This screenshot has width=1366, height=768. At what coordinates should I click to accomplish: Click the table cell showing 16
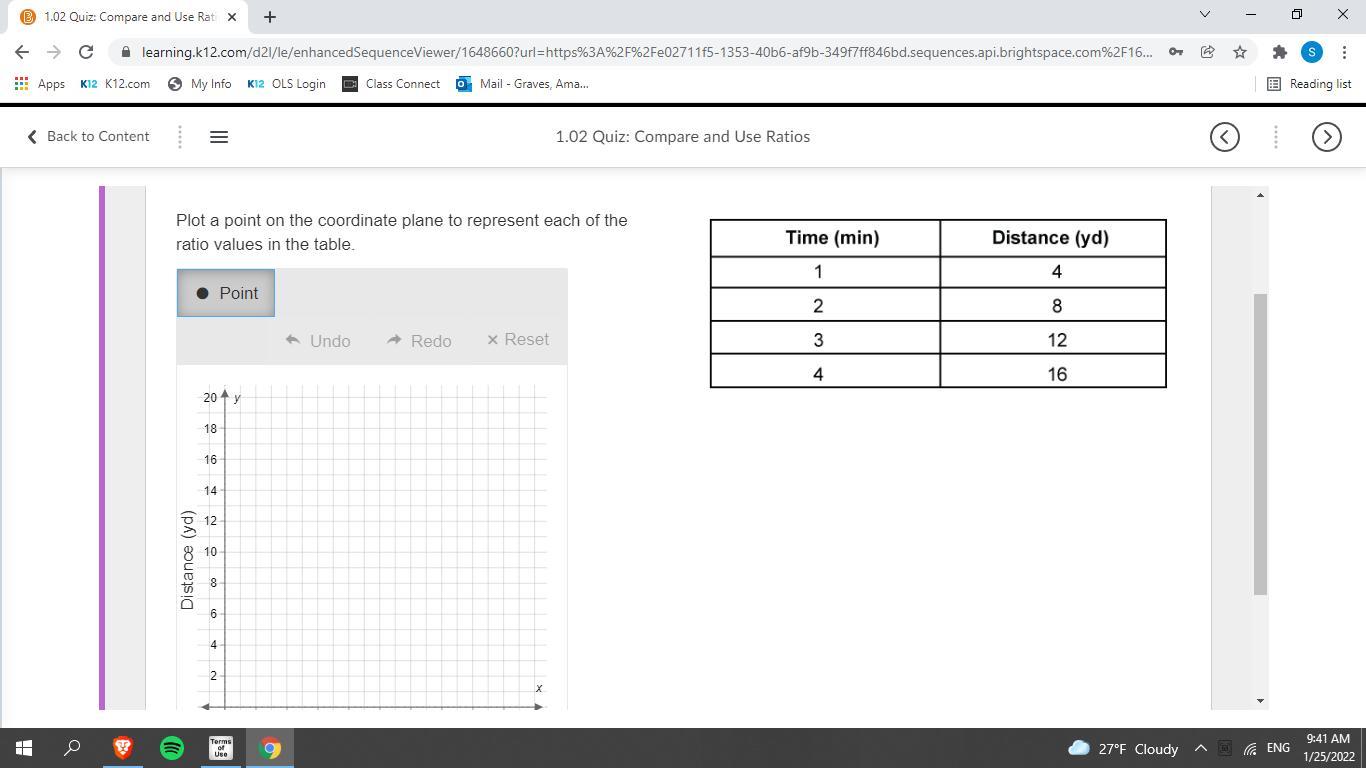[1053, 371]
